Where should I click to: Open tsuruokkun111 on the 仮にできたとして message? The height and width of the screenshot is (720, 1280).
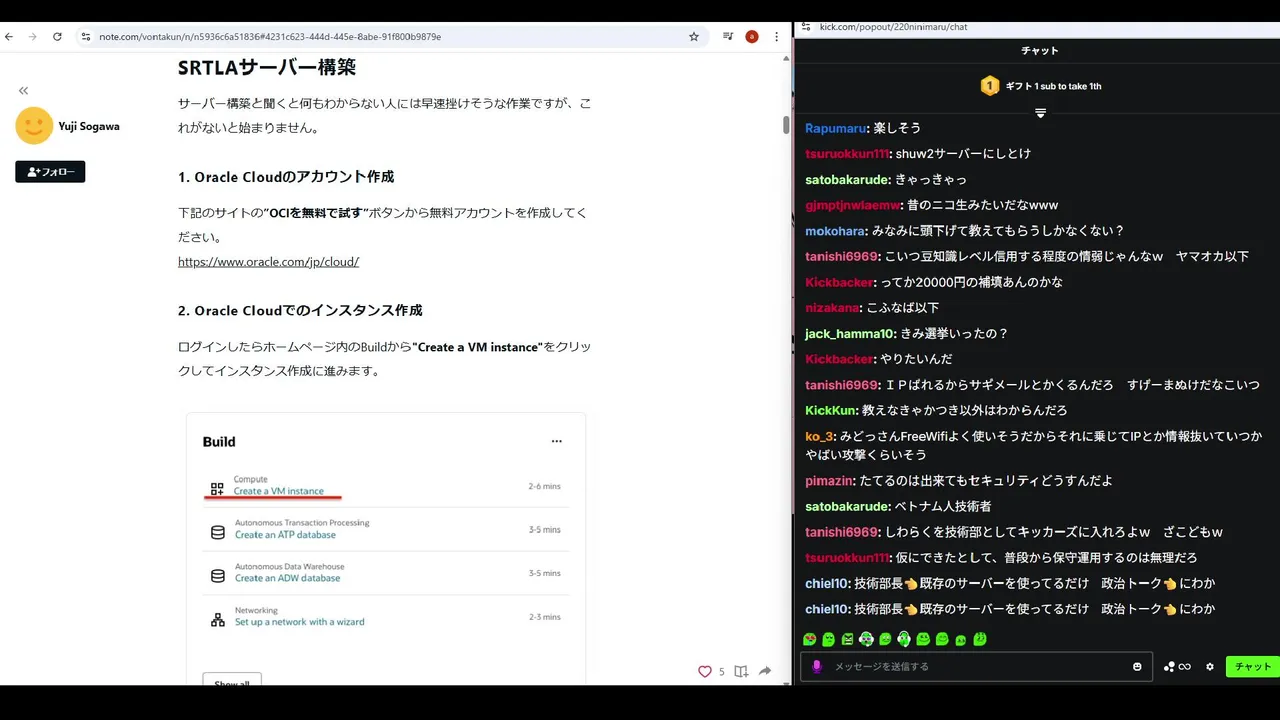tap(847, 558)
